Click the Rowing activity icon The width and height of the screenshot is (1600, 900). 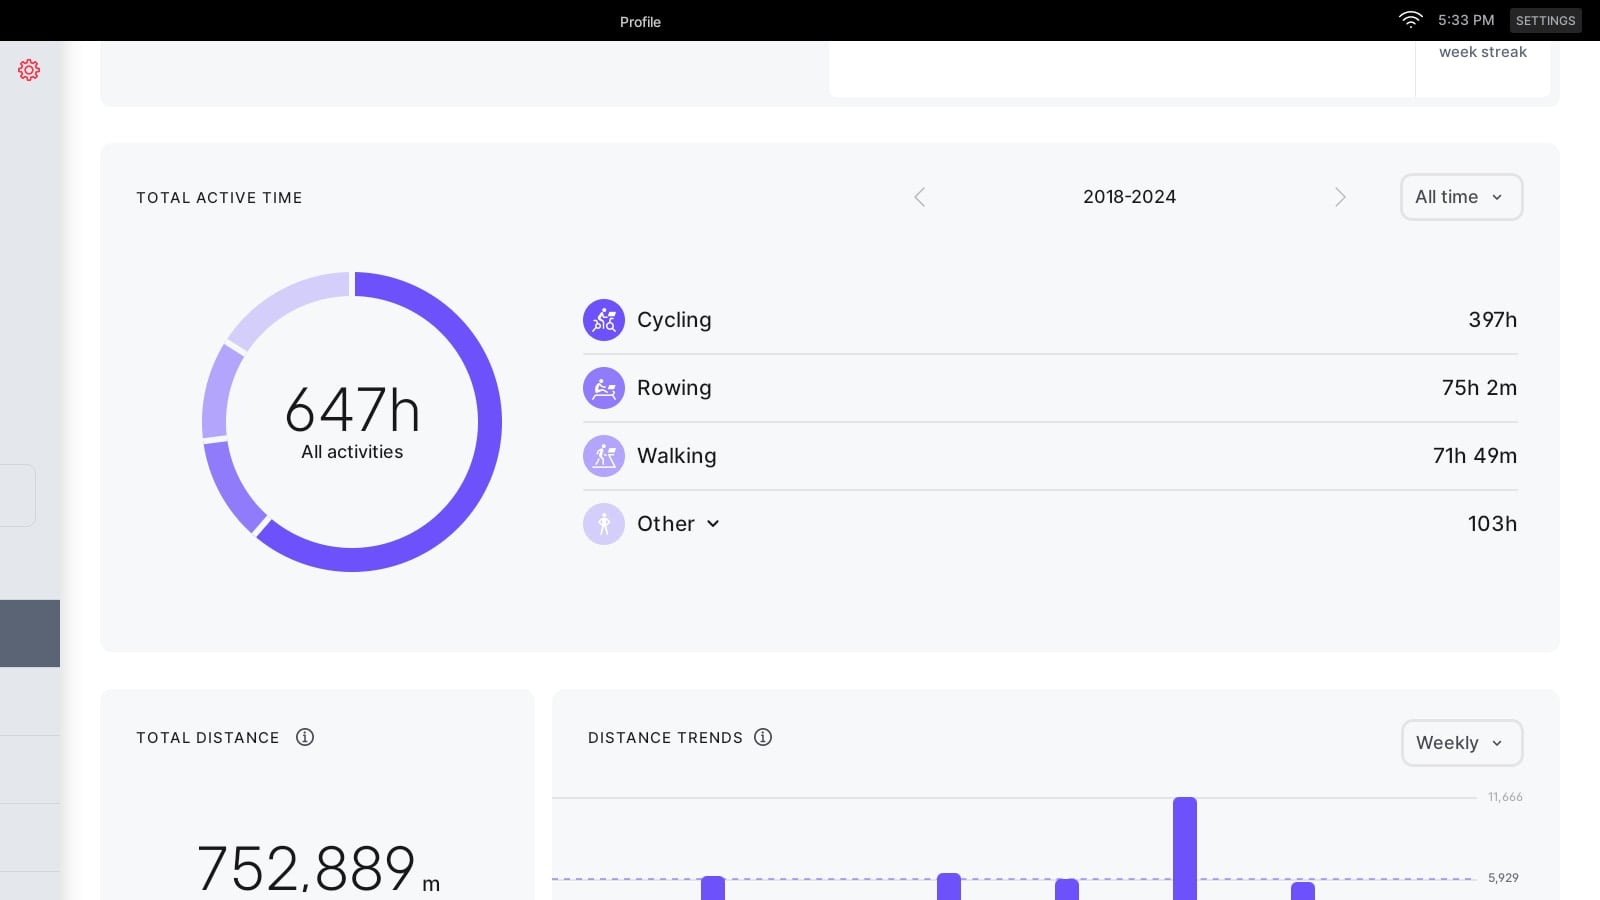pos(604,388)
